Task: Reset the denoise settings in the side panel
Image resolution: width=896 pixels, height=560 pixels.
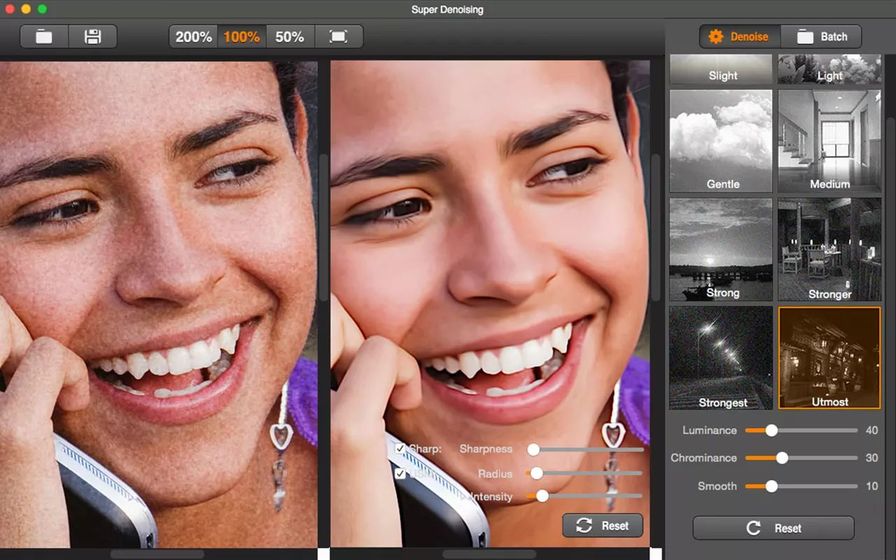Action: coord(774,528)
